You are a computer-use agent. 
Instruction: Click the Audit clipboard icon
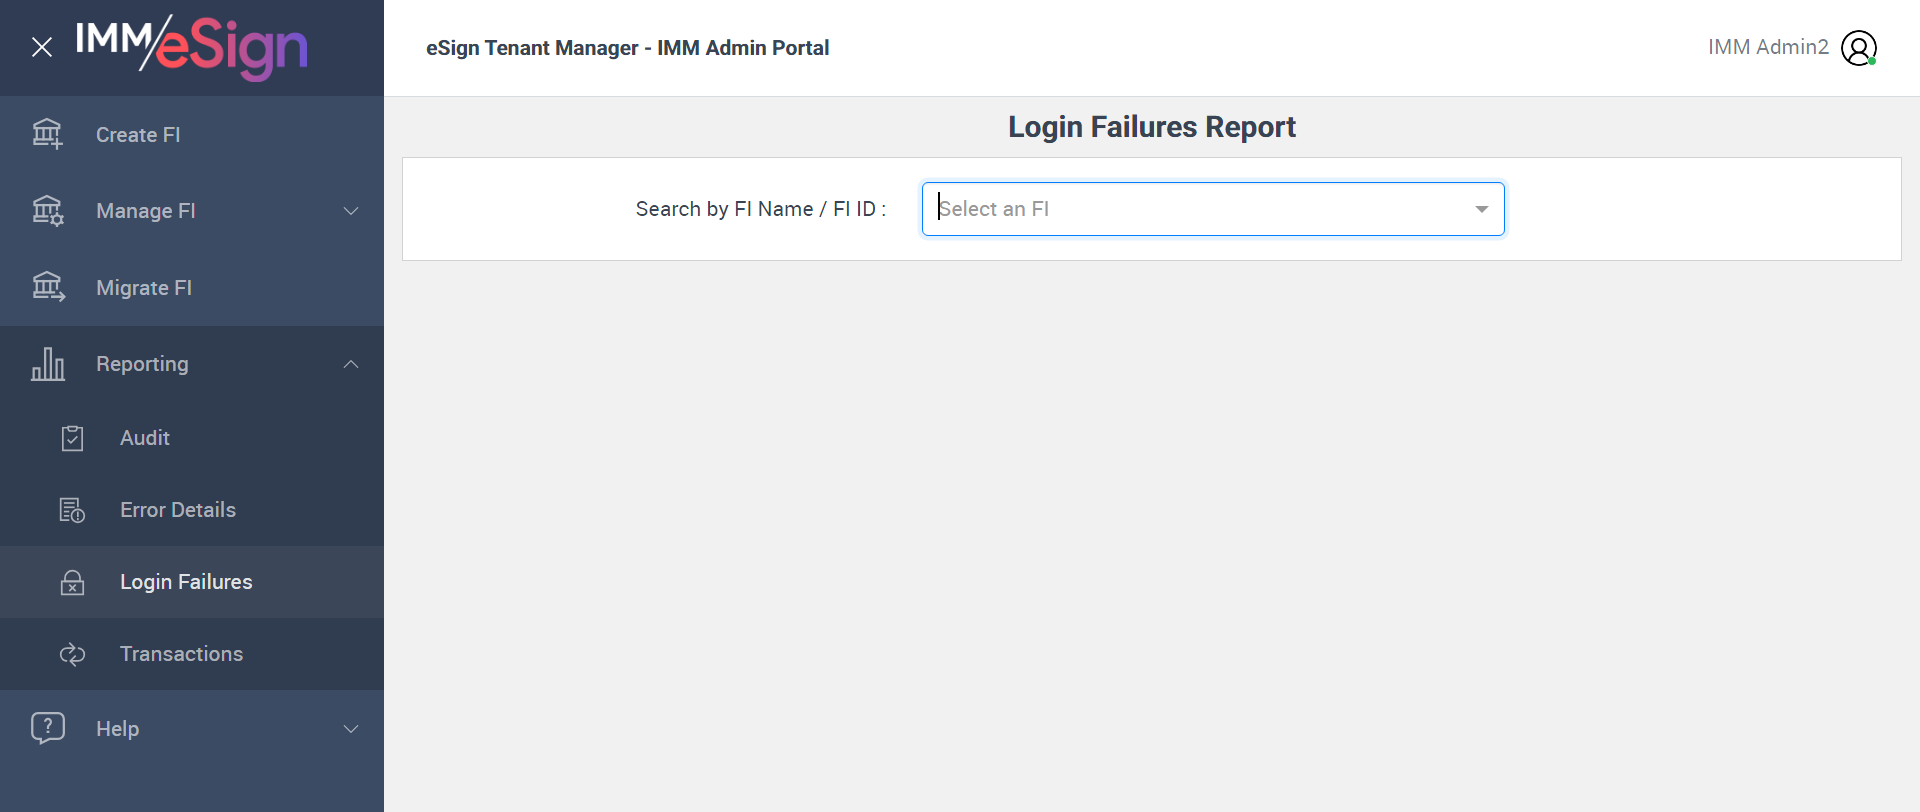[x=72, y=438]
